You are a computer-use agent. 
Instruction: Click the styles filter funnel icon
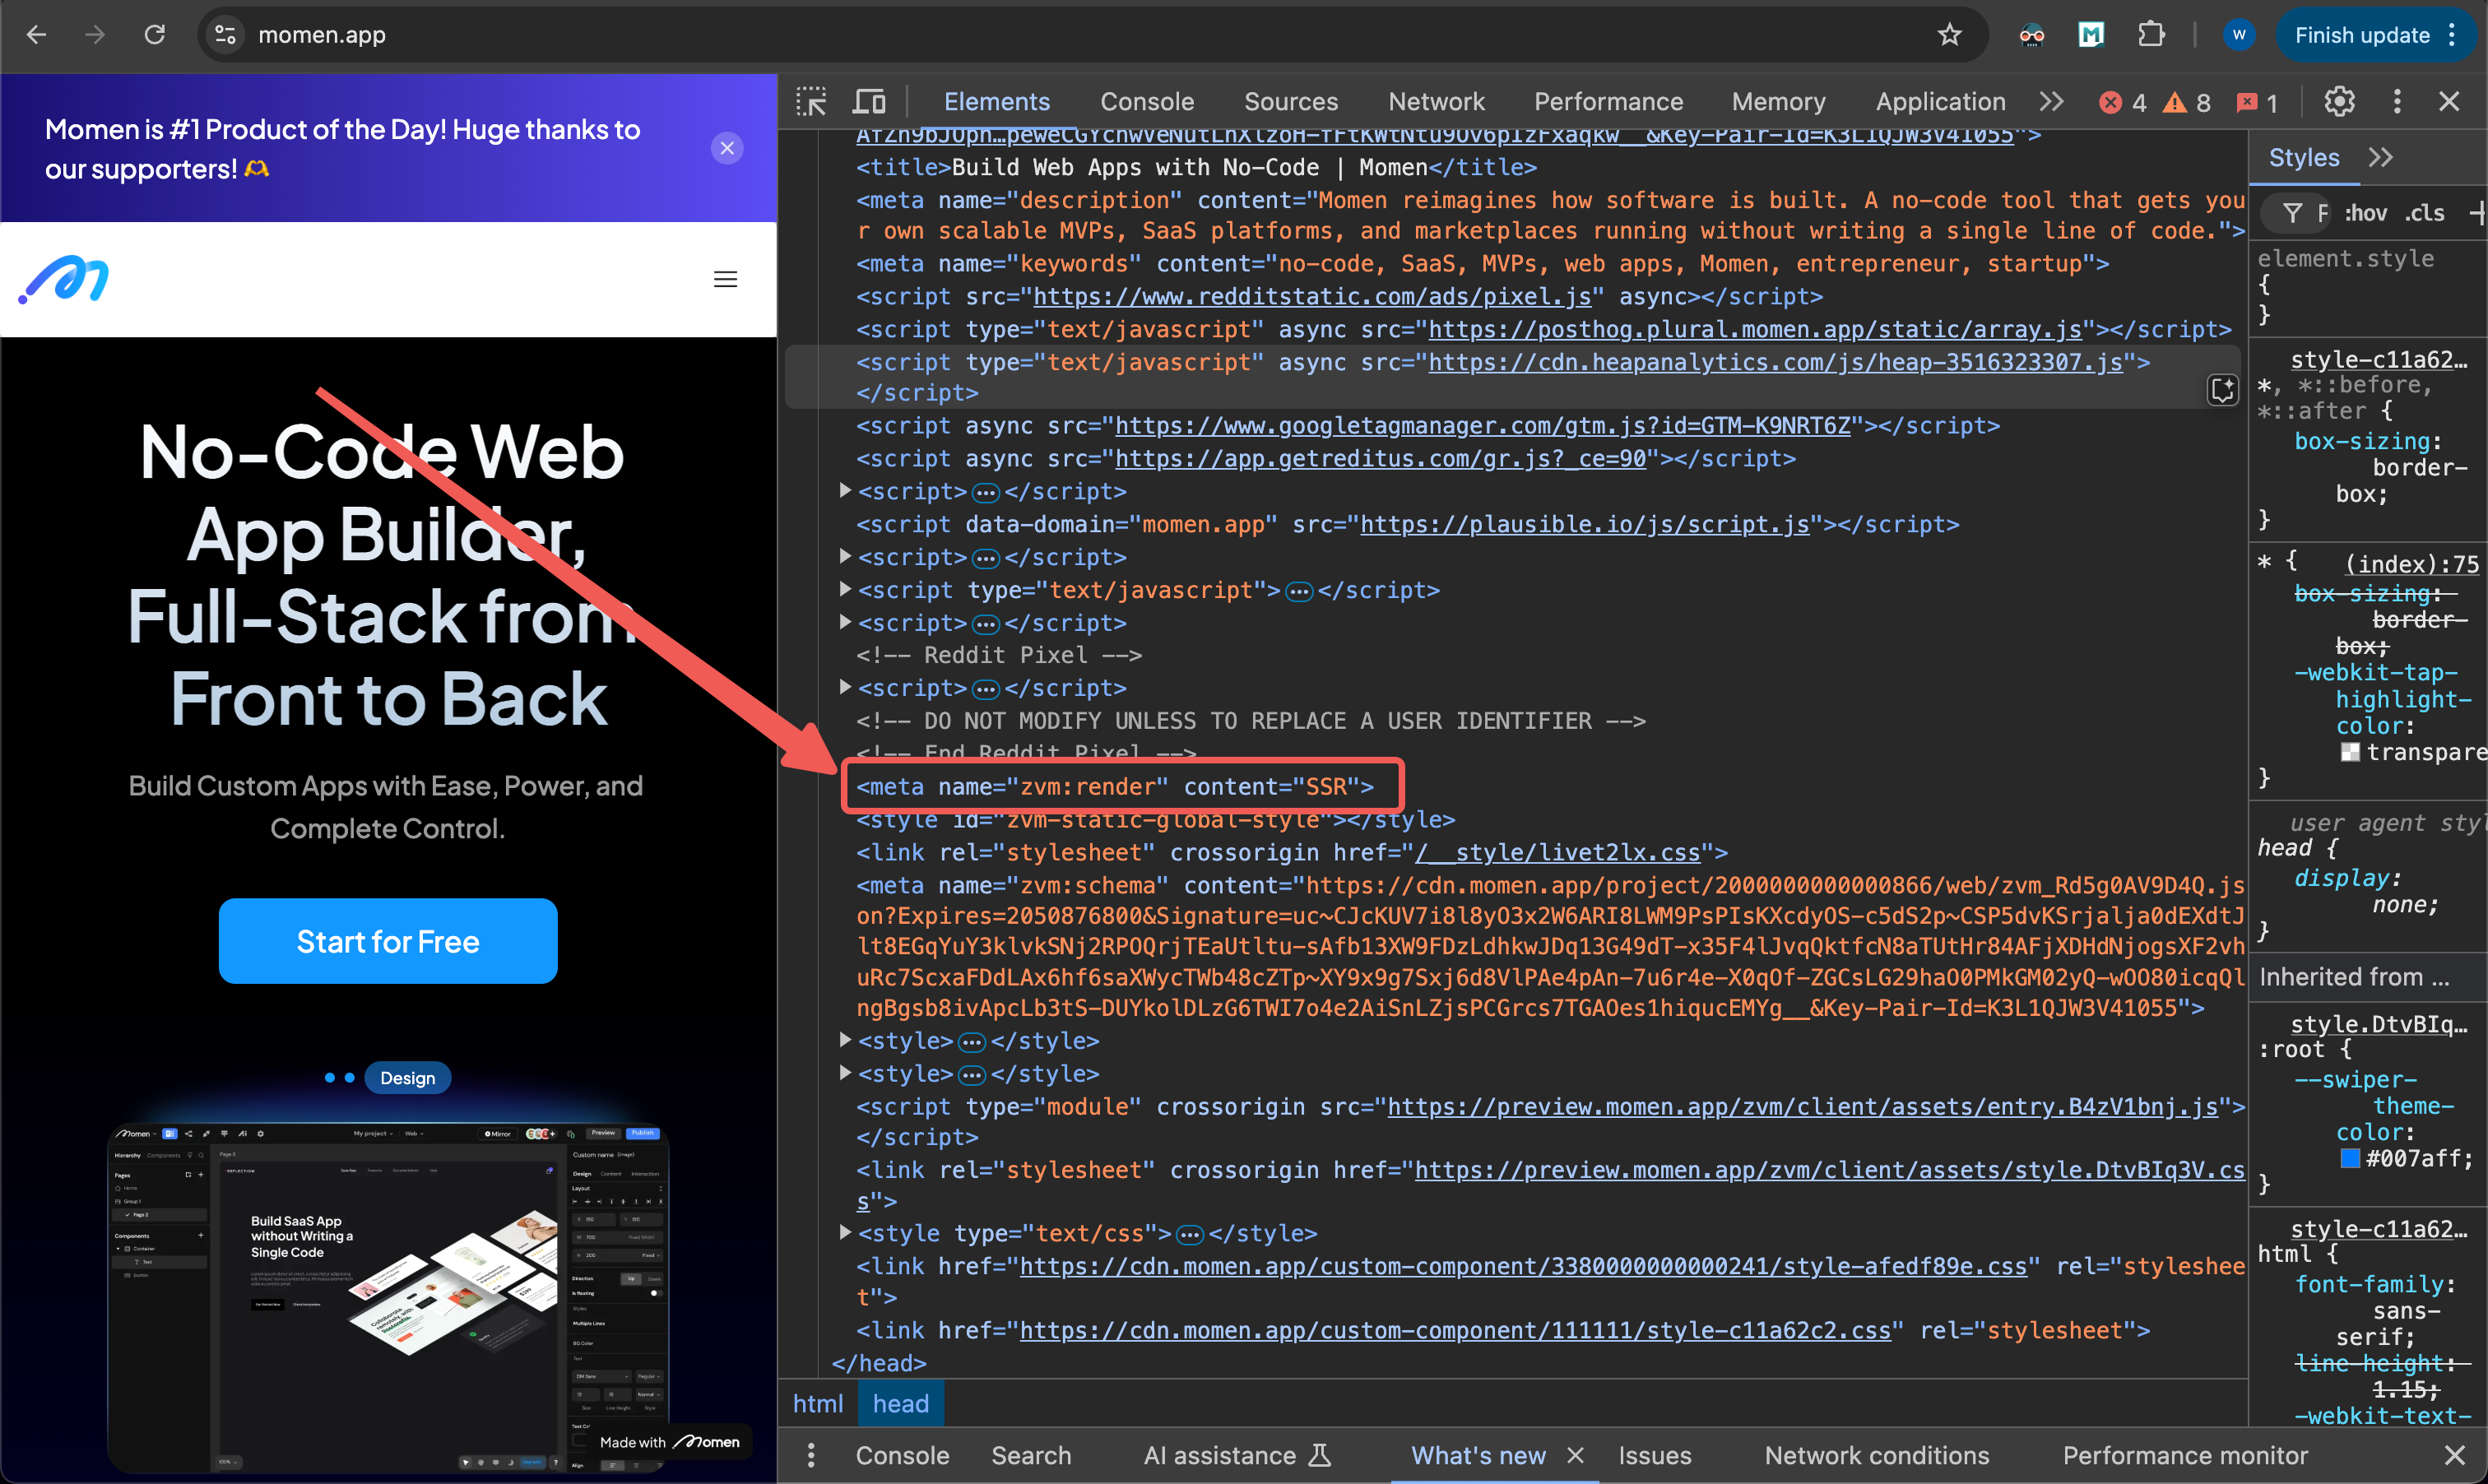2292,212
